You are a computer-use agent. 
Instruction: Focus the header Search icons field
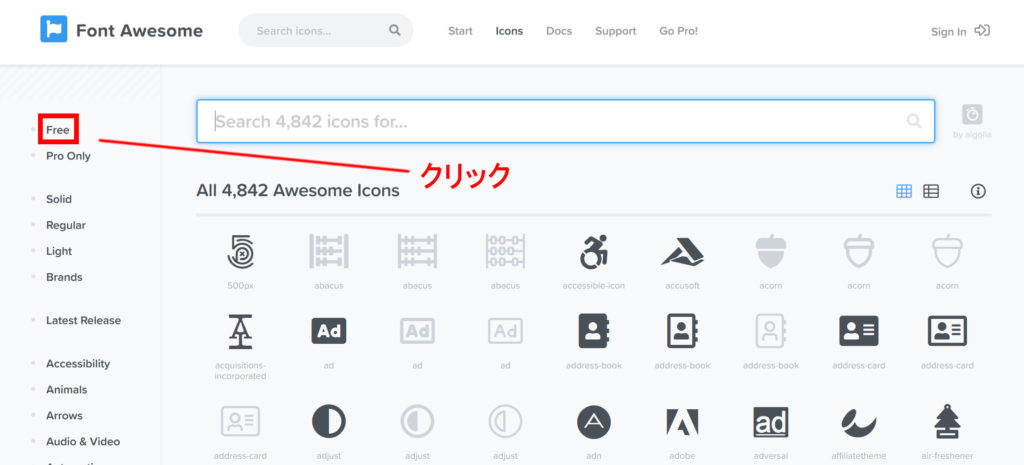(x=326, y=30)
